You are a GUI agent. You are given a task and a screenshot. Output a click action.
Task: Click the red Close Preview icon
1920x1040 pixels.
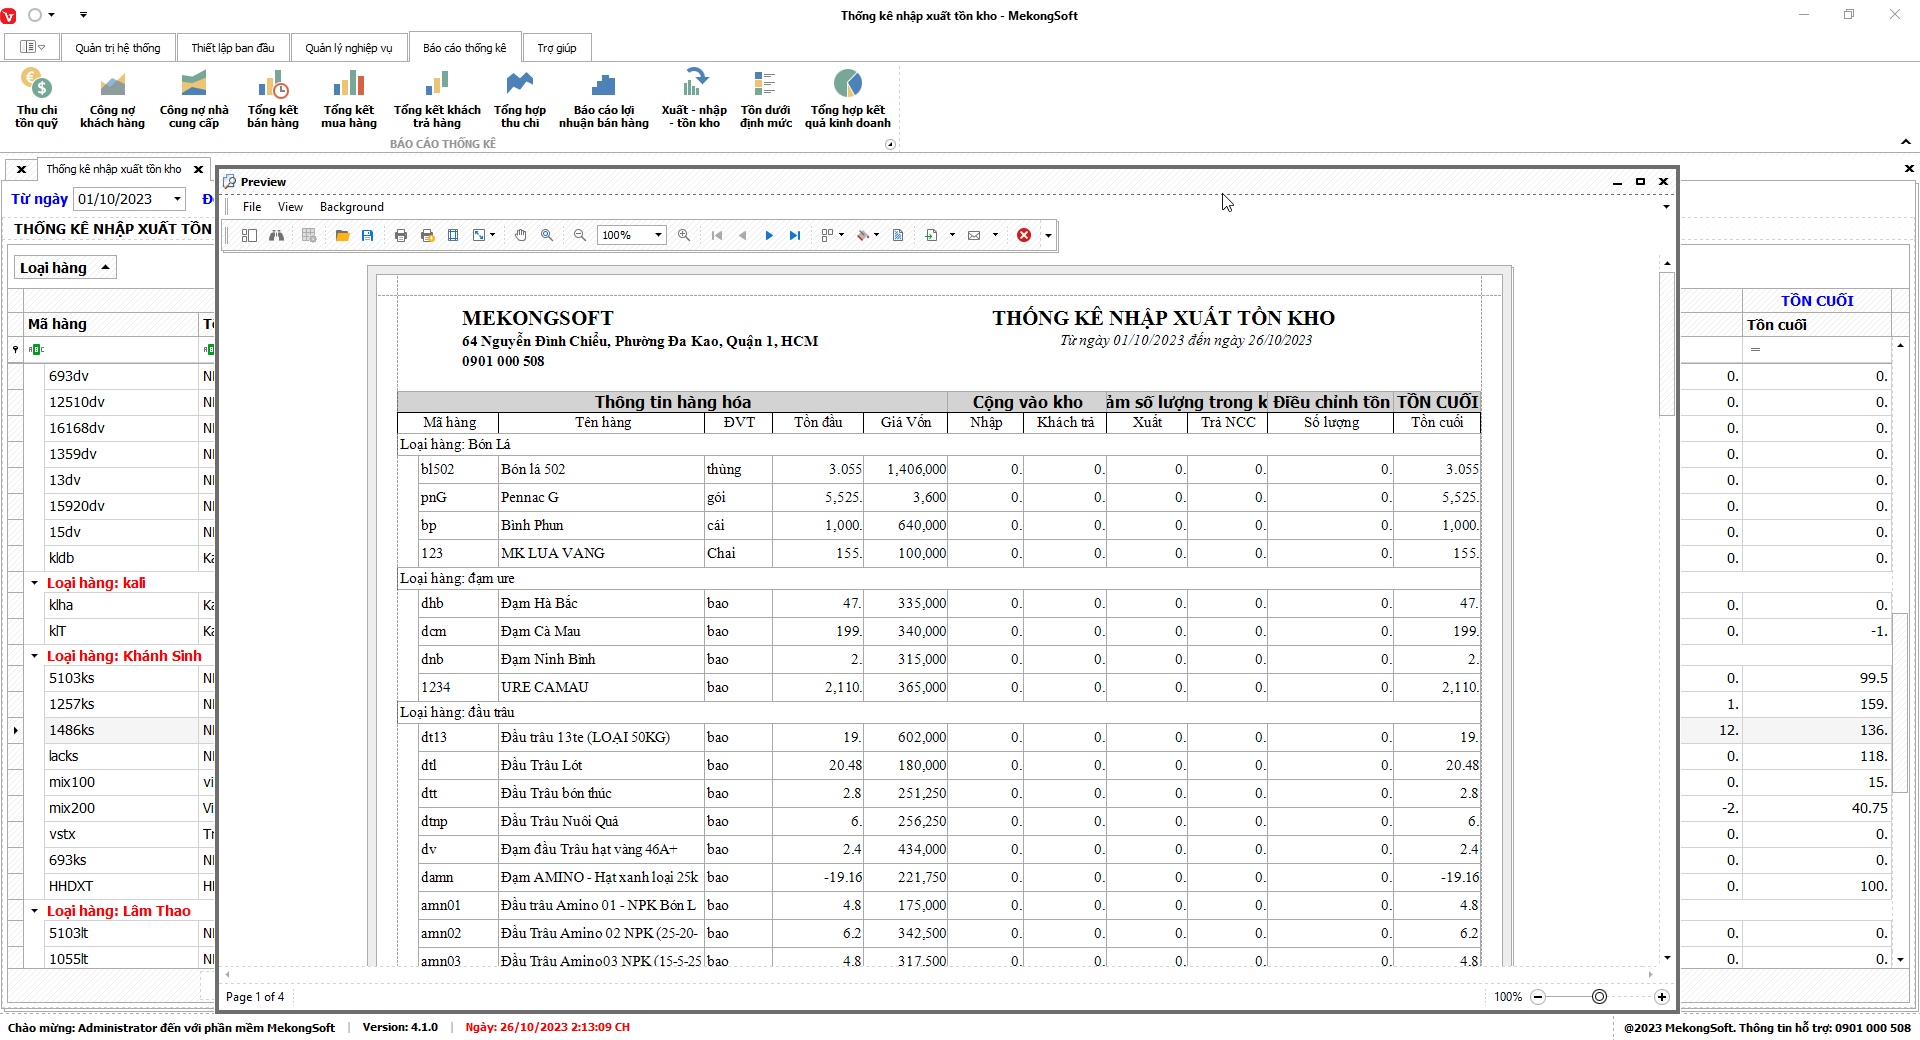[1024, 235]
